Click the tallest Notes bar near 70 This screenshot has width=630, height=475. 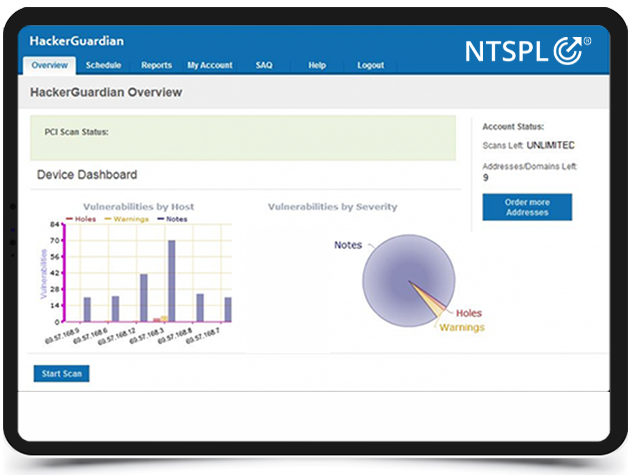coord(172,281)
